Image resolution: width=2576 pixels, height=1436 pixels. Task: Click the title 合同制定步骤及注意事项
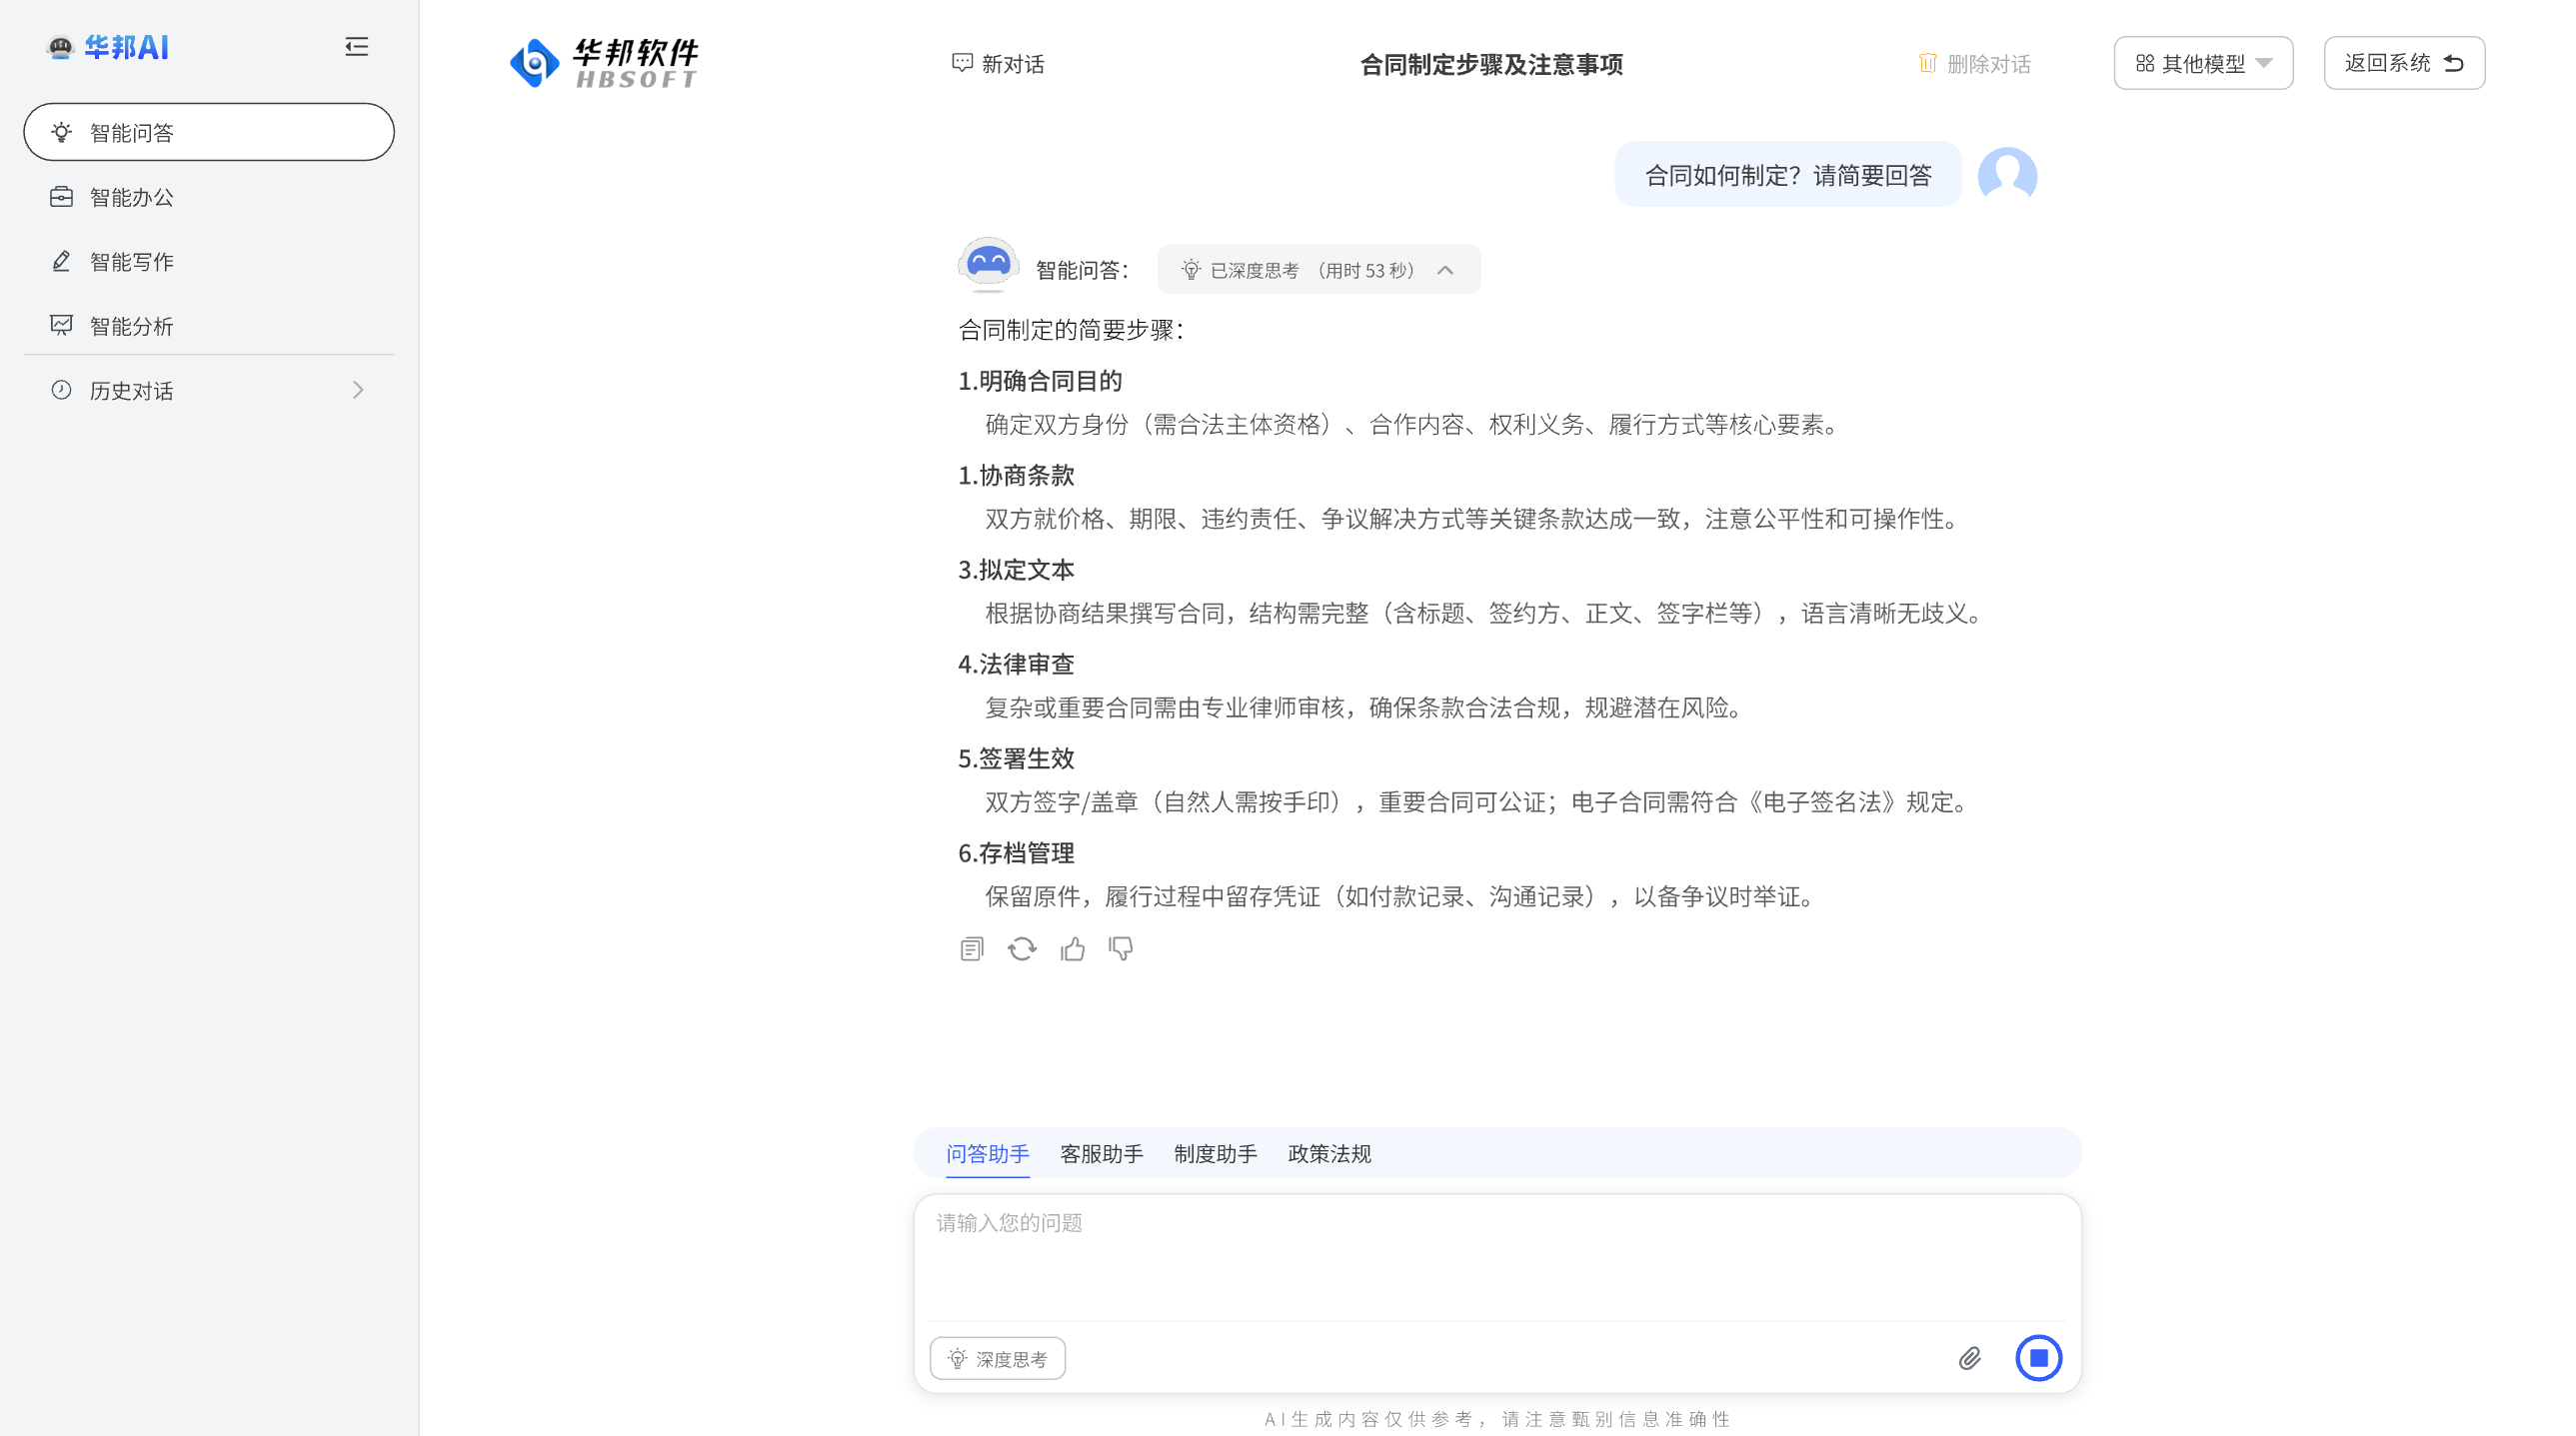tap(1491, 64)
